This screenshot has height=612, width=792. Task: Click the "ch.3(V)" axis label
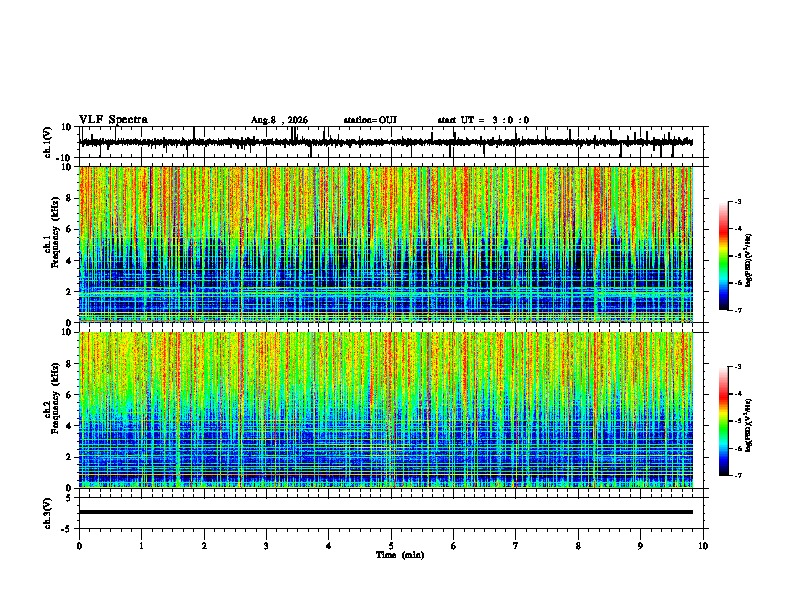click(x=48, y=514)
